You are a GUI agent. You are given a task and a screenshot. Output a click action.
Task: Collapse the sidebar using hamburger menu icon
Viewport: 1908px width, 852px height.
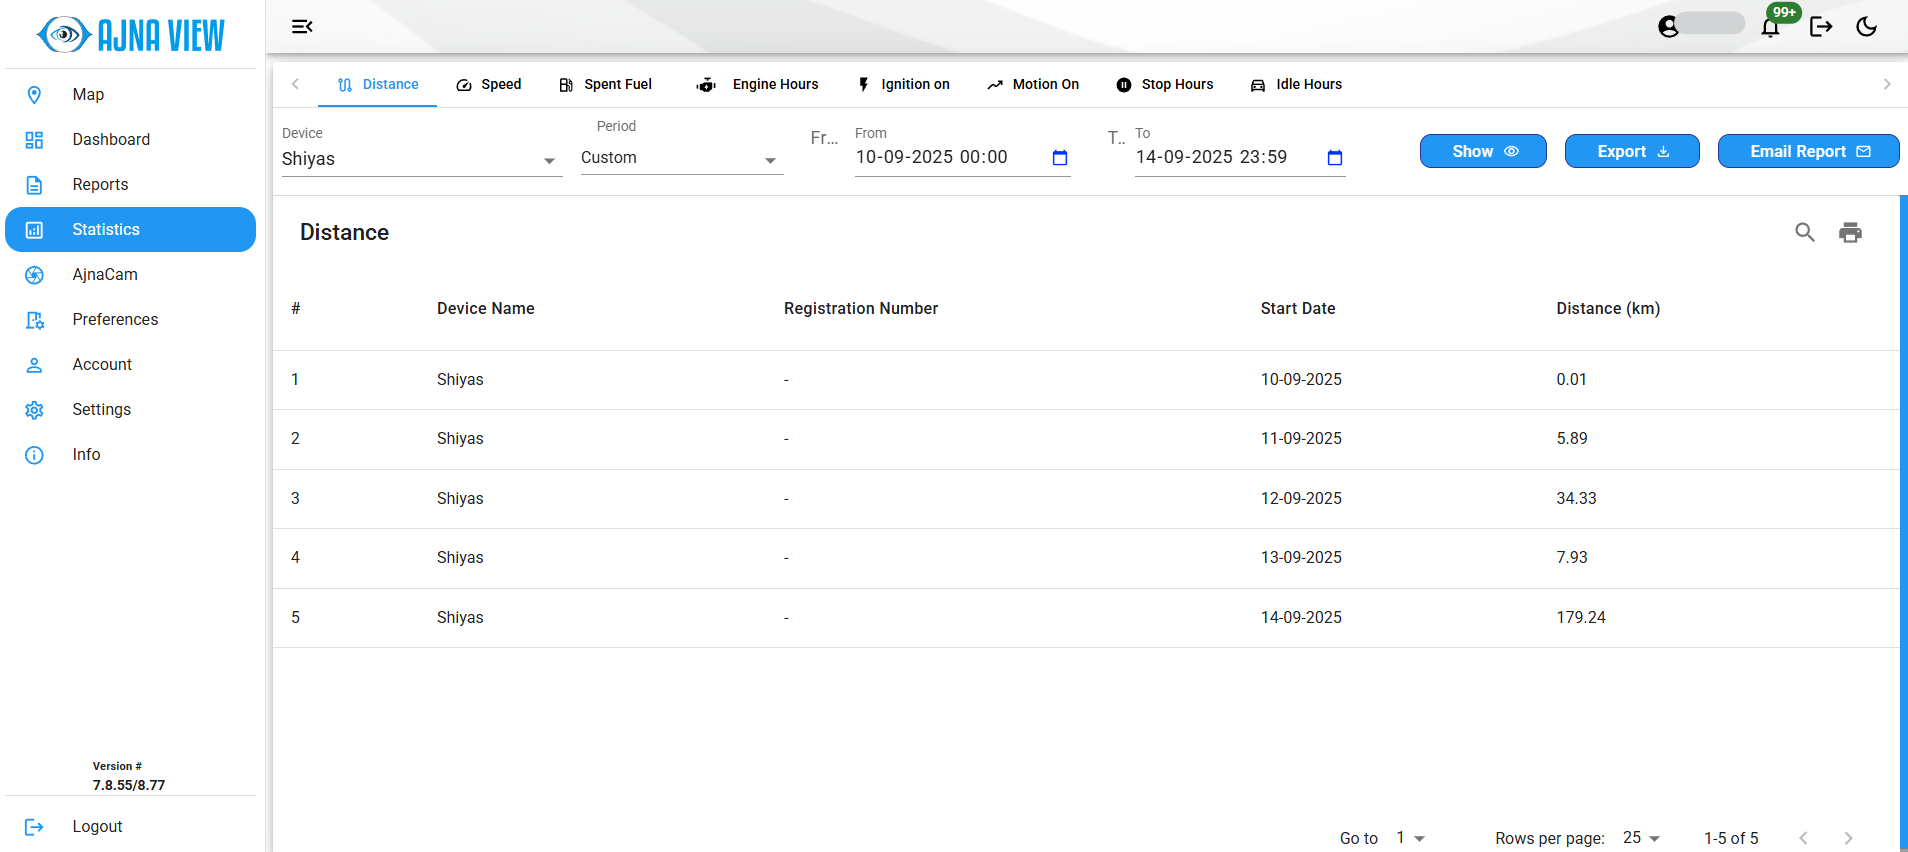(x=302, y=27)
